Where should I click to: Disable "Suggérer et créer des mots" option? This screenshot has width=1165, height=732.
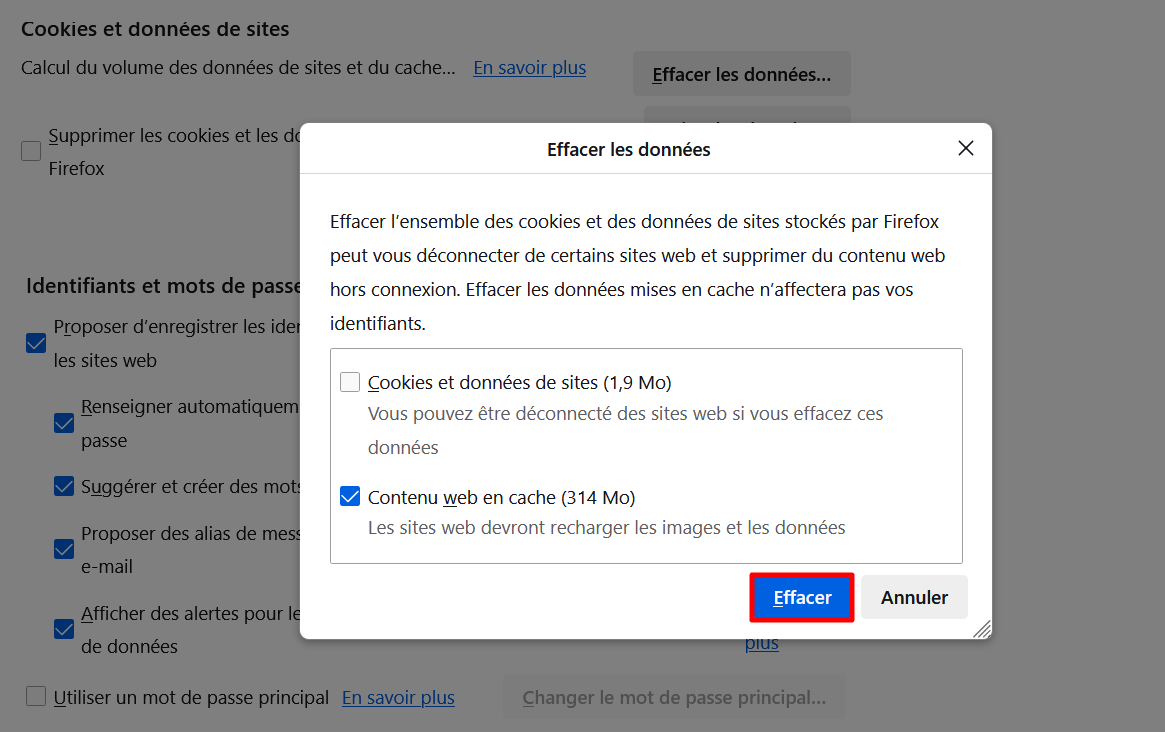63,486
